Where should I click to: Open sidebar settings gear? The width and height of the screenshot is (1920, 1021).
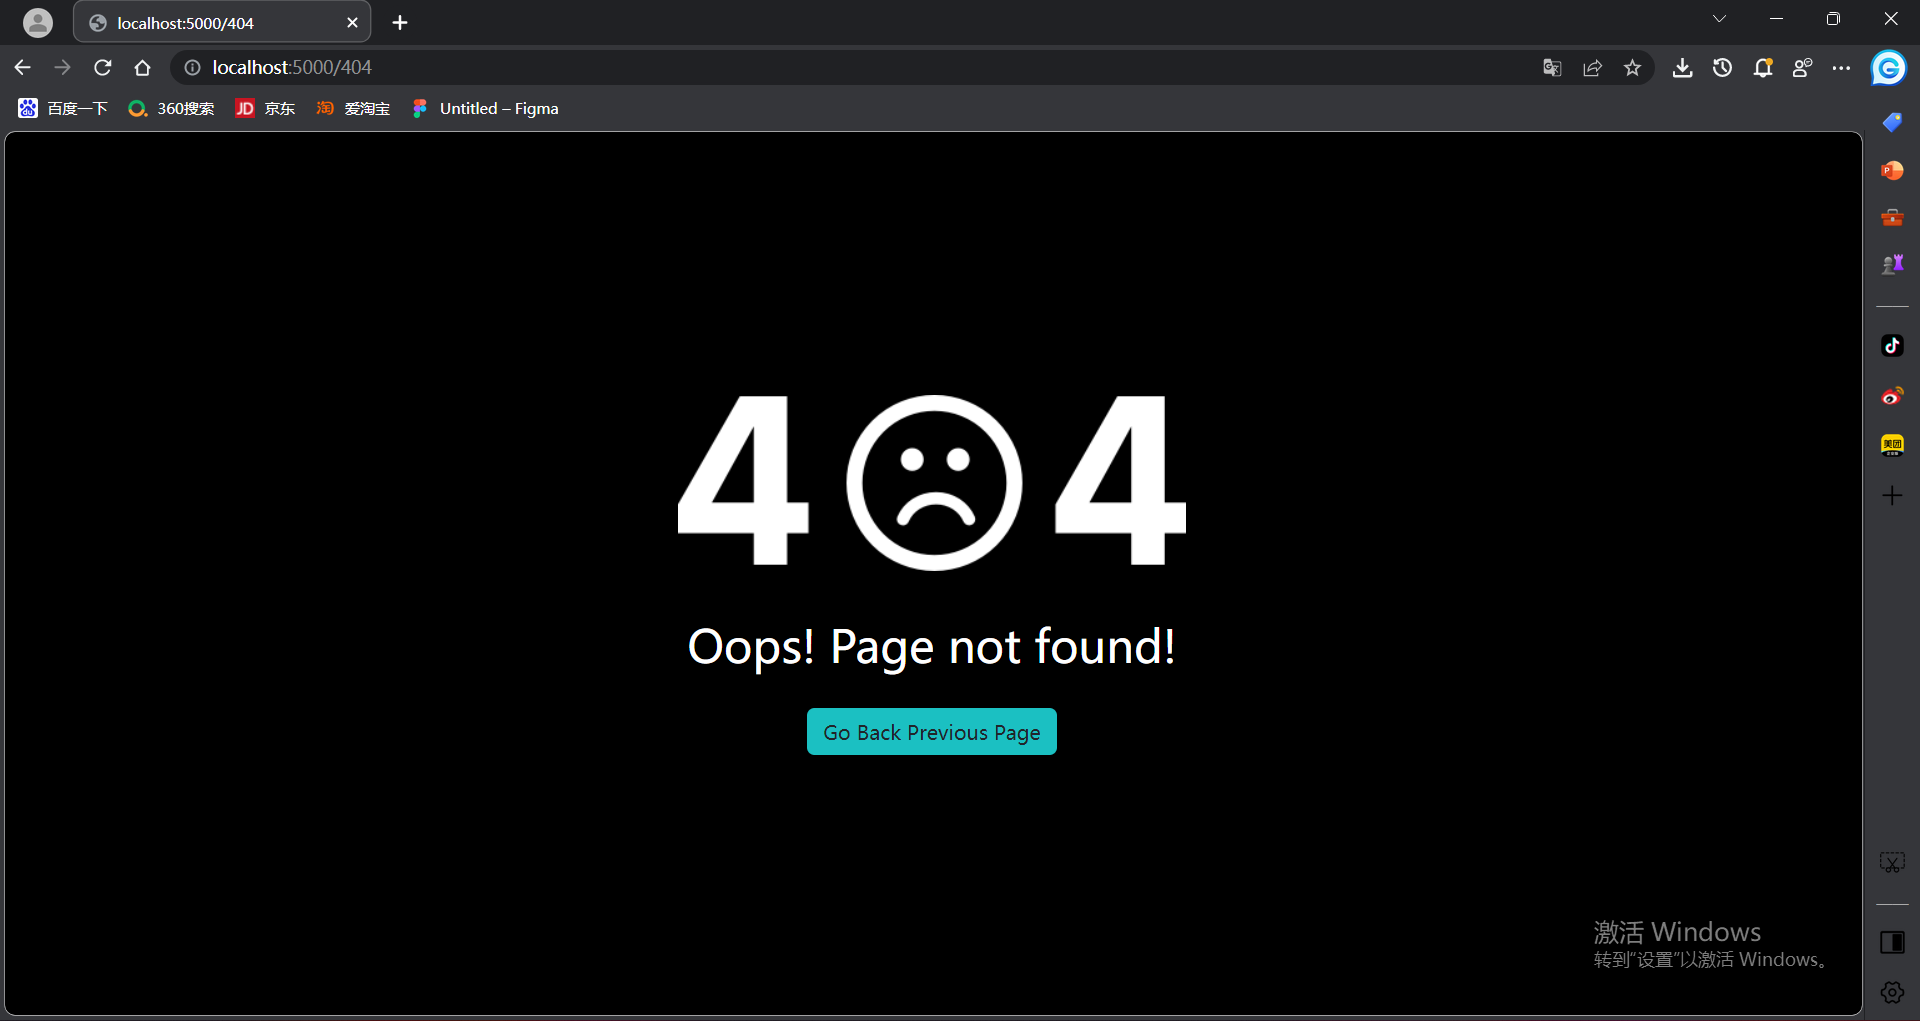point(1892,992)
